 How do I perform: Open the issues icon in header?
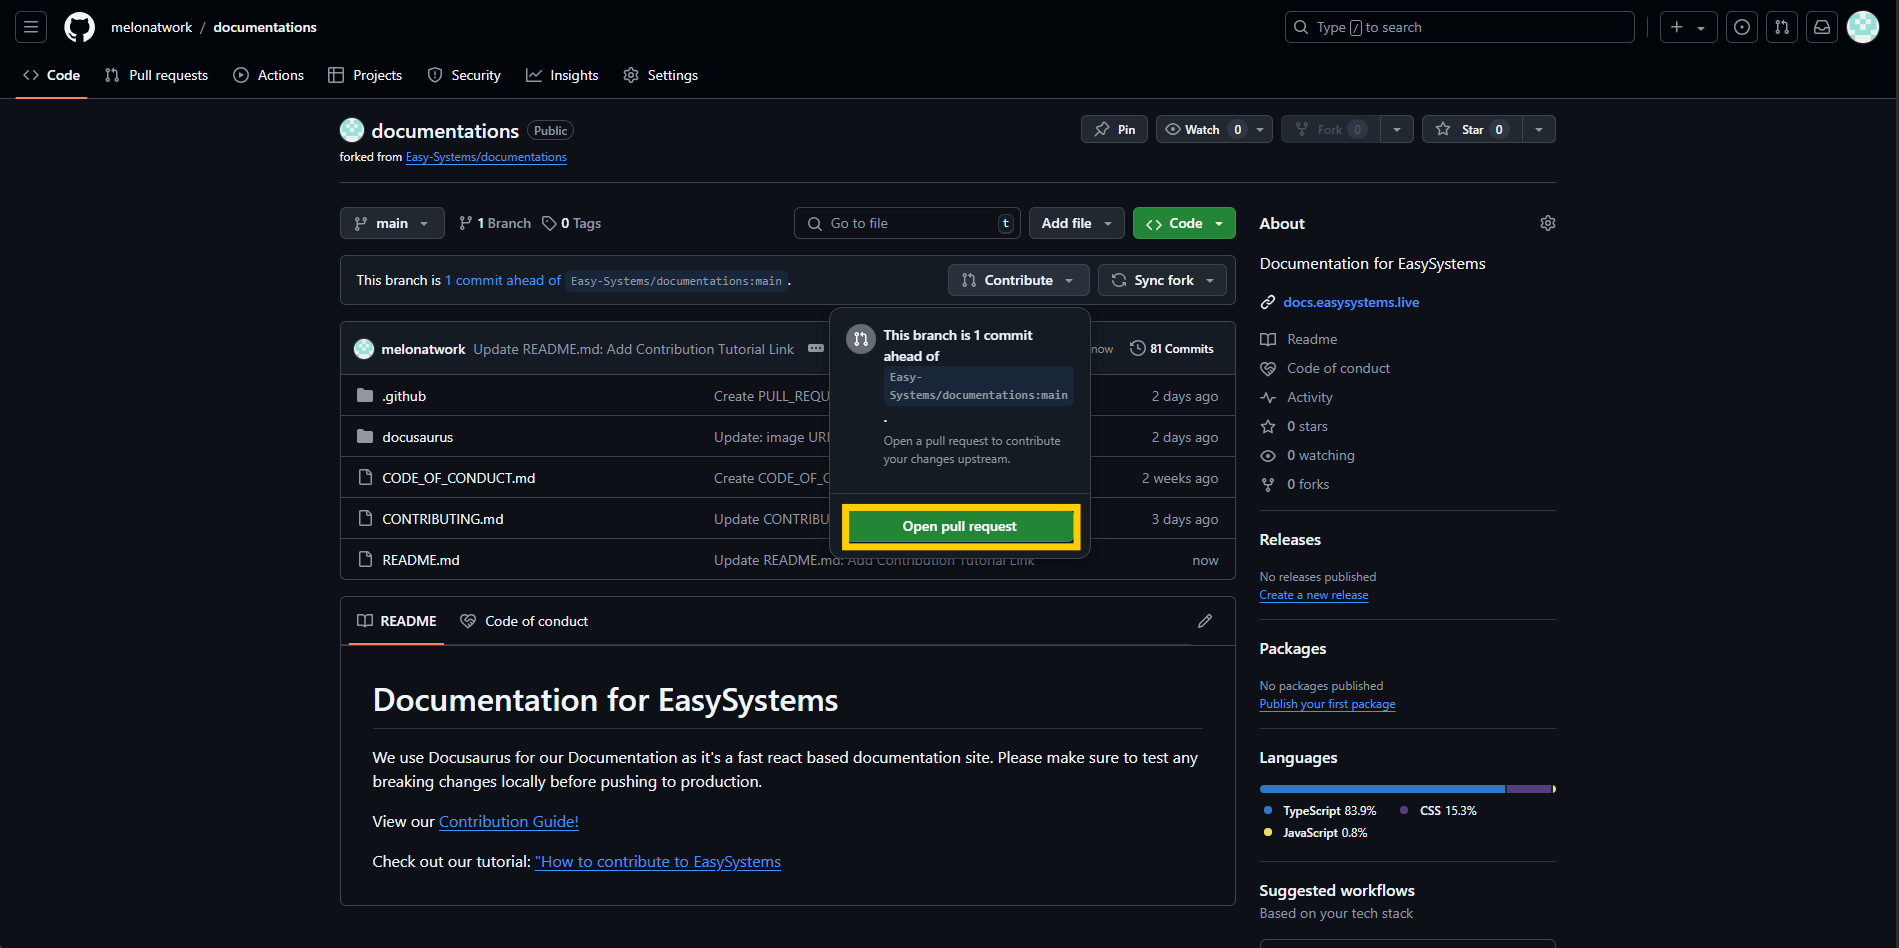pos(1741,27)
